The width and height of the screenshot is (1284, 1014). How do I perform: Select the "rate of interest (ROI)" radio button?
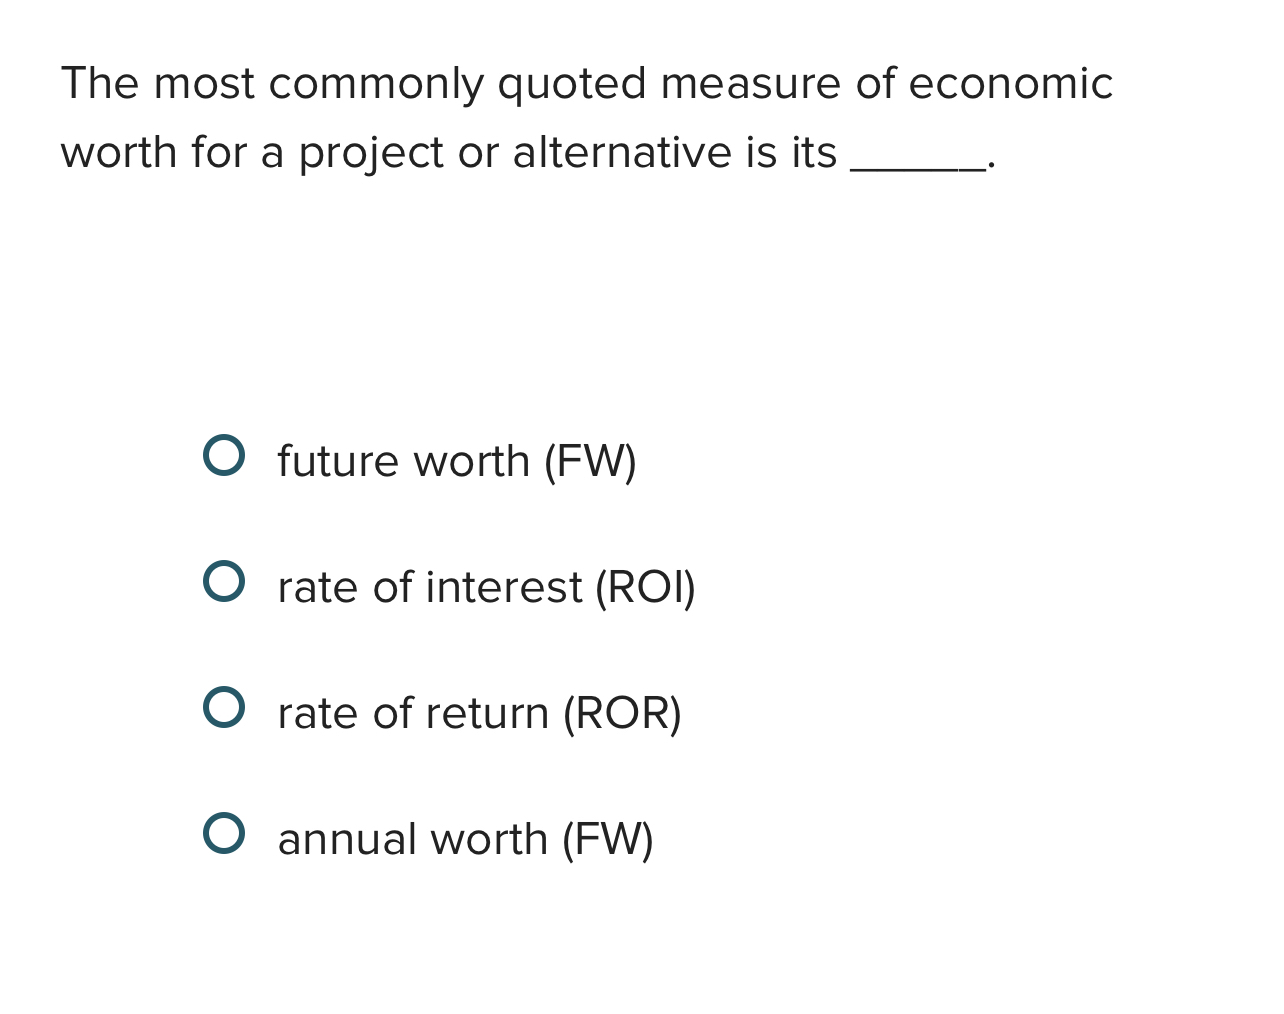coord(225,582)
